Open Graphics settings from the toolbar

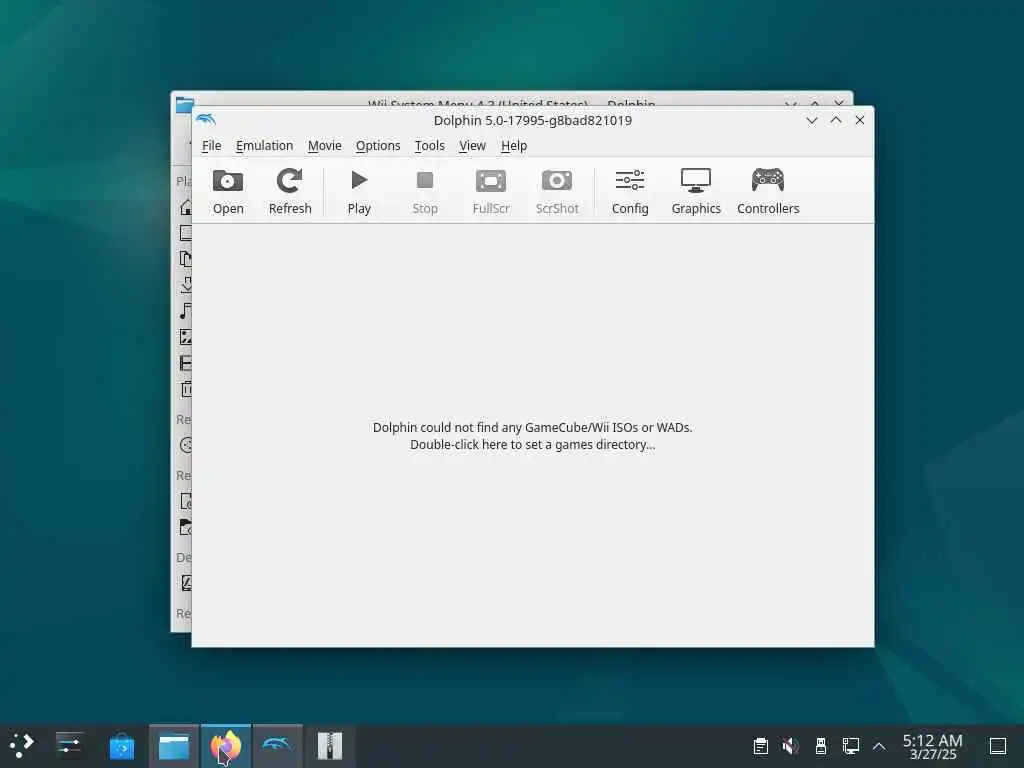(x=696, y=191)
